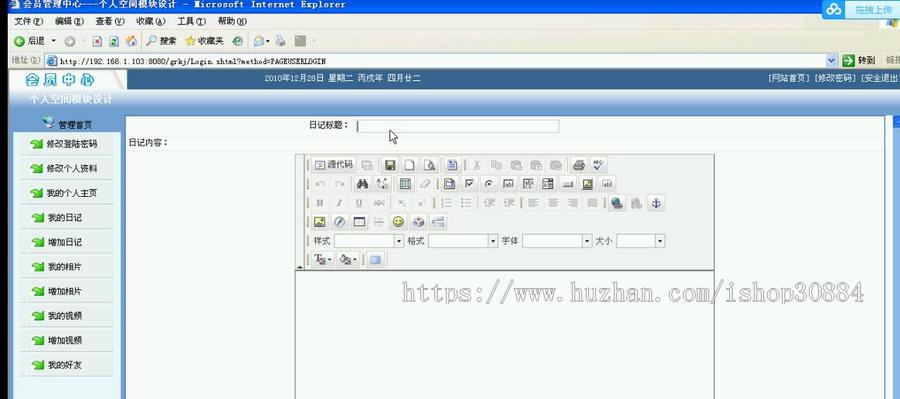The height and width of the screenshot is (399, 900).
Task: Click the align left button
Action: [533, 203]
